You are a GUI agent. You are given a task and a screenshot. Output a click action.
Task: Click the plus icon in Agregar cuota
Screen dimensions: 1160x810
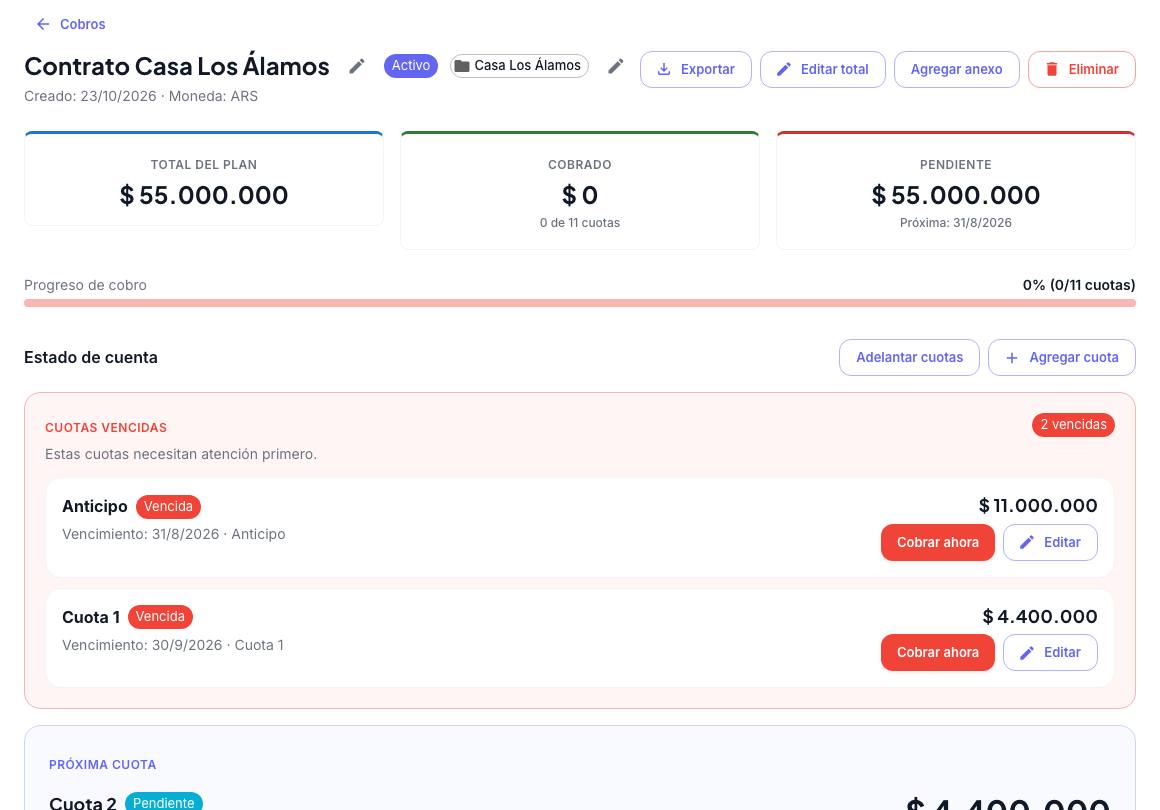point(1012,358)
